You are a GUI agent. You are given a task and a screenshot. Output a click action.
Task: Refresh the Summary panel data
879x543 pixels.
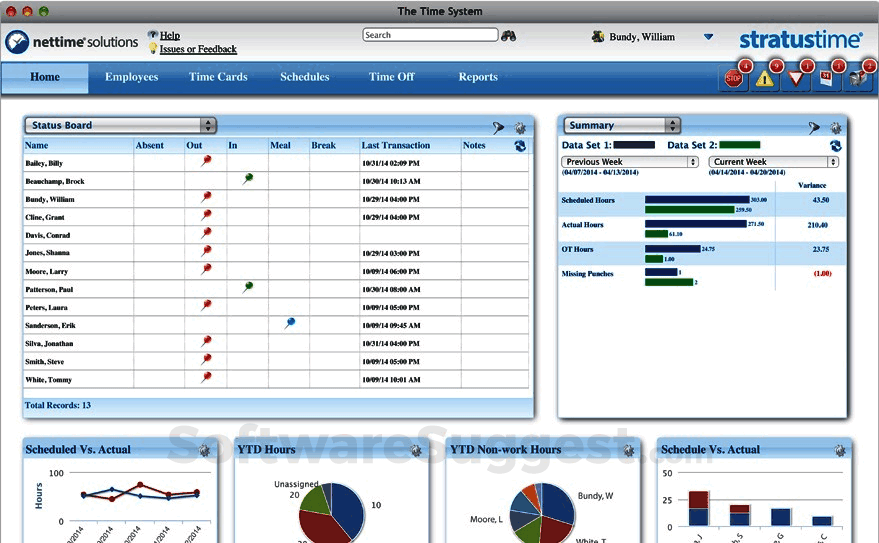[836, 146]
